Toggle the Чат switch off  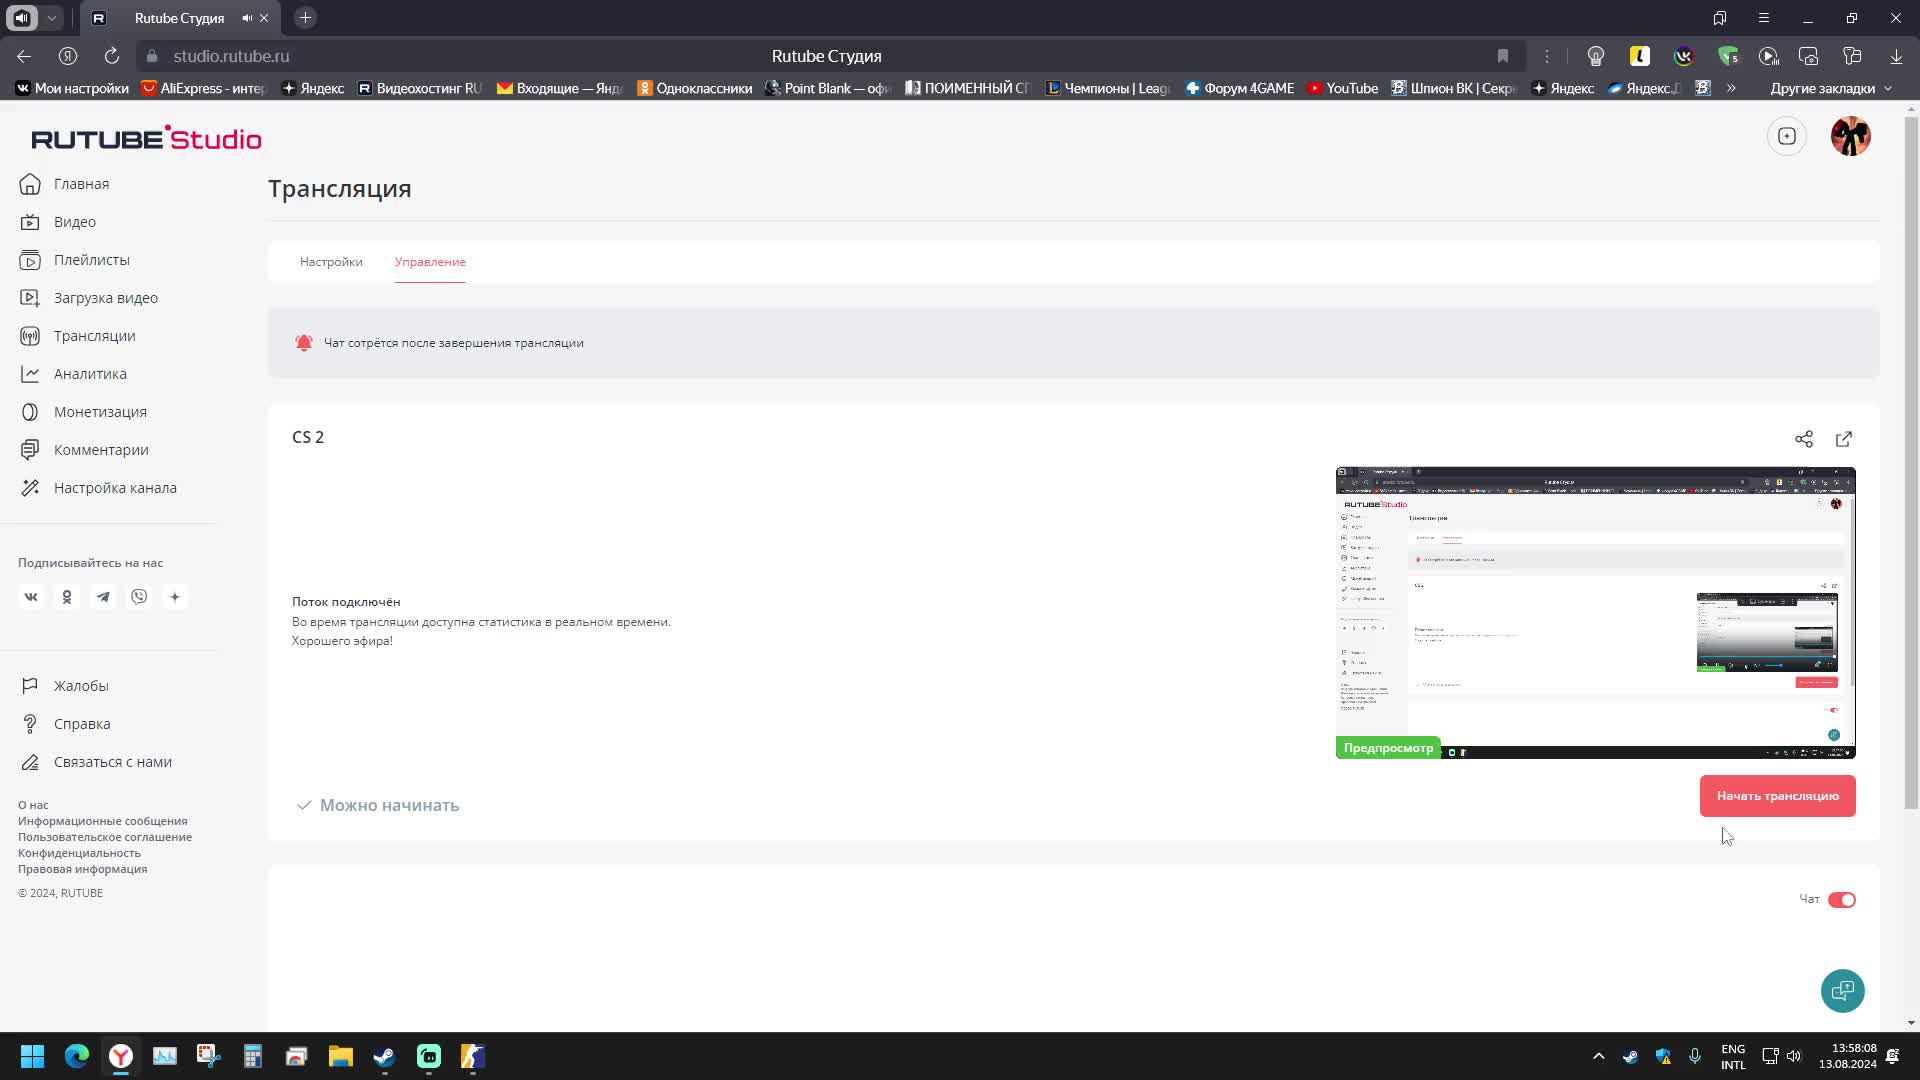pos(1841,900)
